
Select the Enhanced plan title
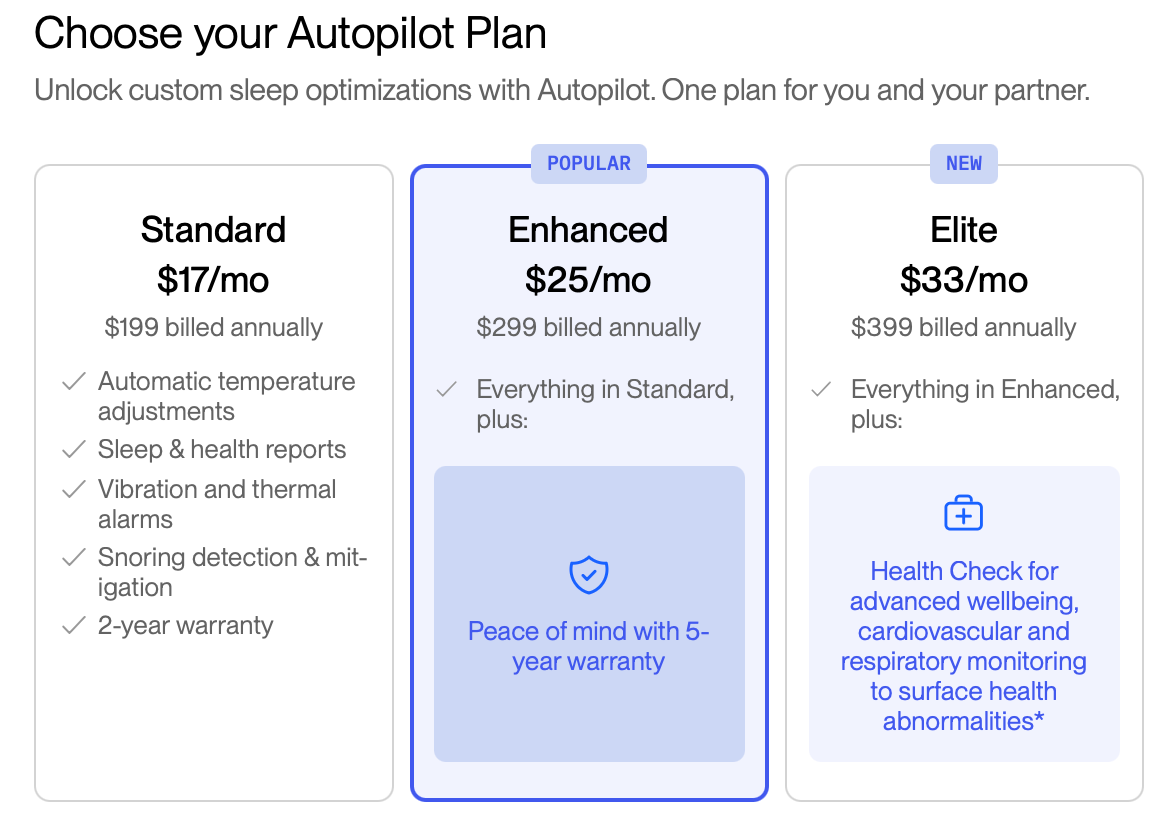588,229
